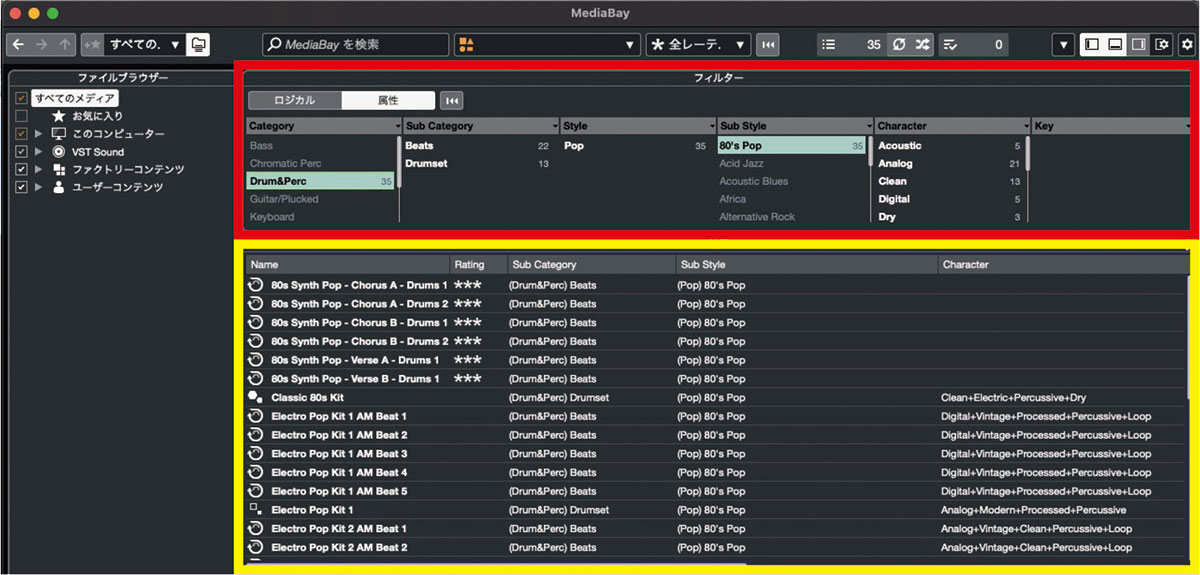
Task: Toggle the すべてのメディア checkbox
Action: pos(21,98)
